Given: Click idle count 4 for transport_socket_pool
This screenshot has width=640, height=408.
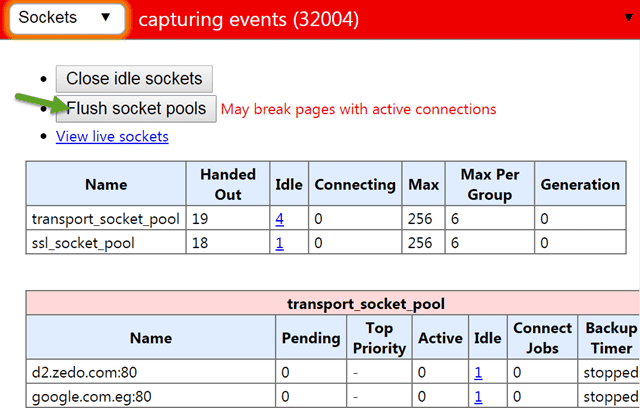Looking at the screenshot, I should (x=280, y=219).
